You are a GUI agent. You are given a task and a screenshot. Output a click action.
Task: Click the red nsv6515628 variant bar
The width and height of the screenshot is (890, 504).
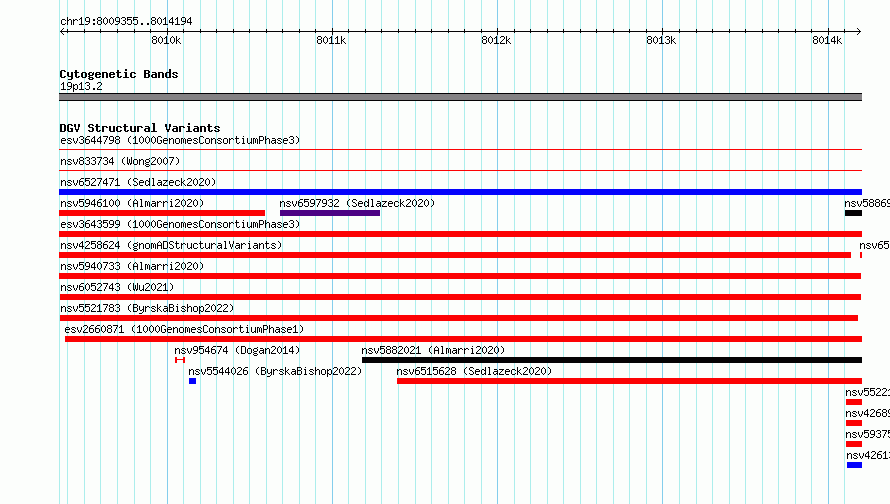(629, 381)
